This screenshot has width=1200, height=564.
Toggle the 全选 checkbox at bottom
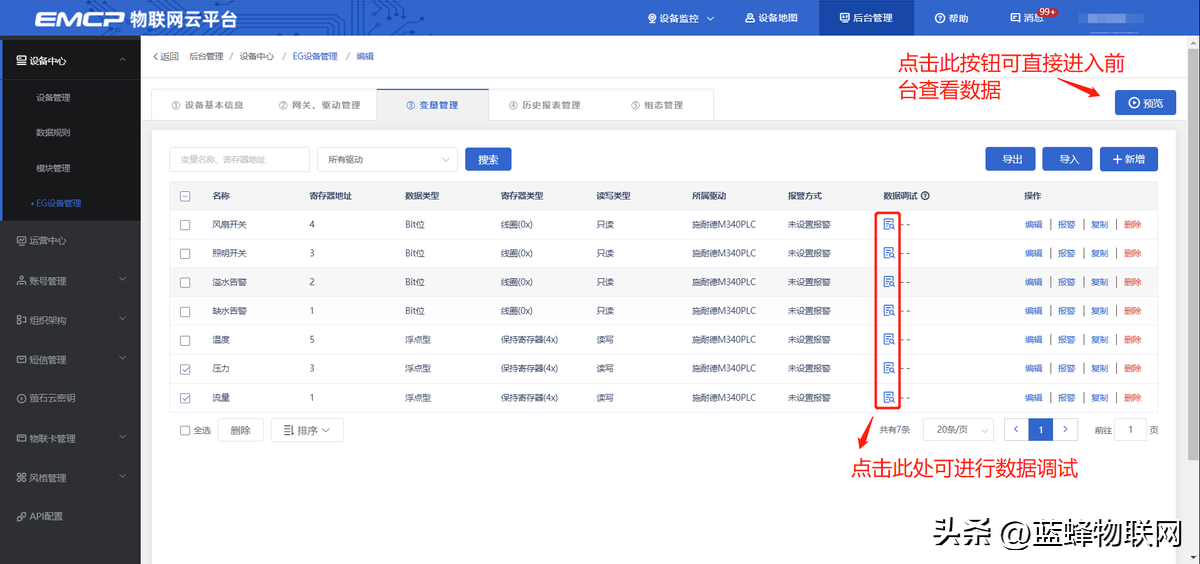coord(185,431)
